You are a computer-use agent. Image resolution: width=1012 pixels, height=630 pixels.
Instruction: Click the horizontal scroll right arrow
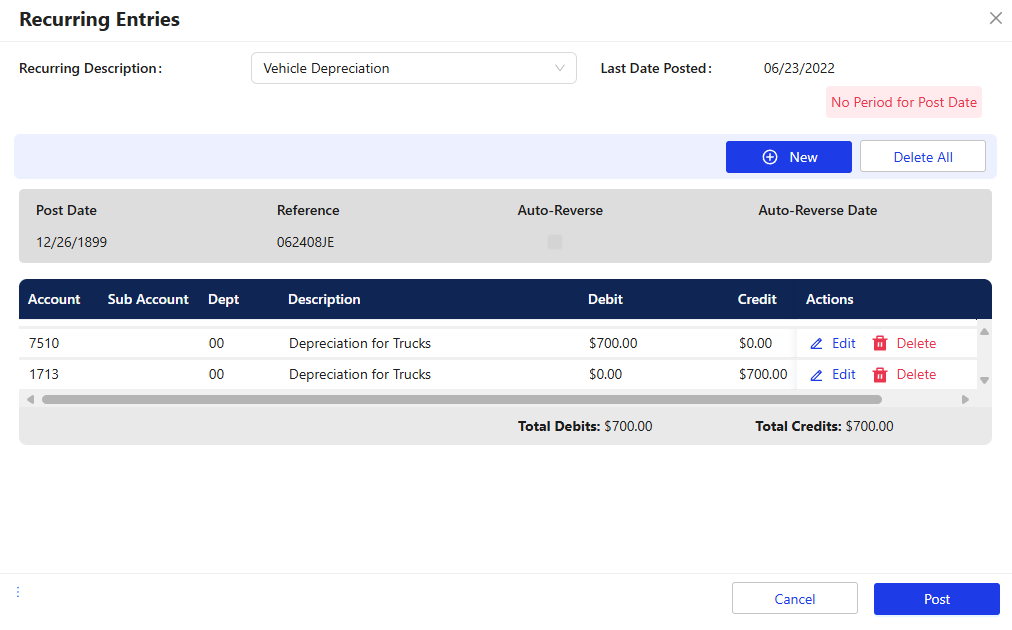[x=966, y=400]
